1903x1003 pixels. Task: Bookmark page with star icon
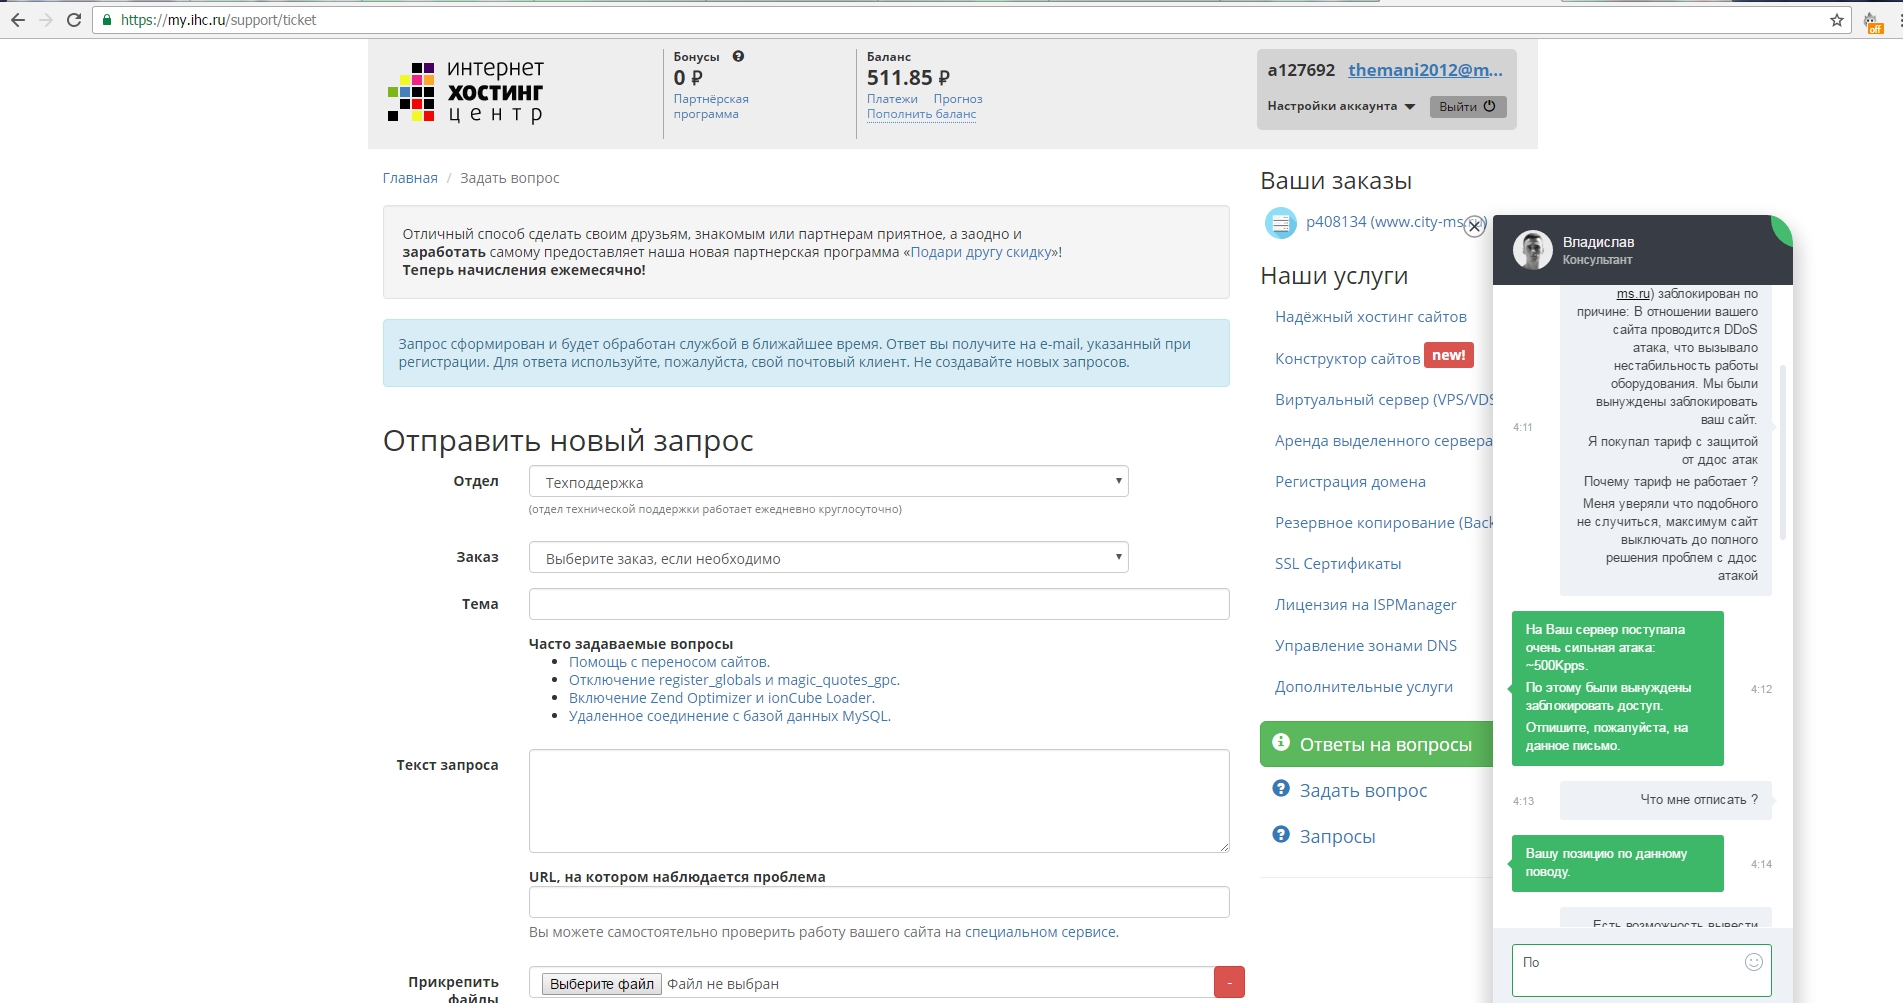[1837, 20]
